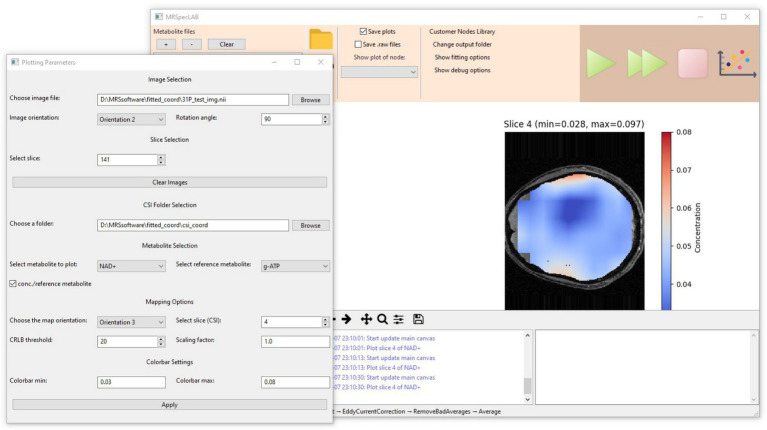Uncheck the Save plots checkbox

pos(363,31)
